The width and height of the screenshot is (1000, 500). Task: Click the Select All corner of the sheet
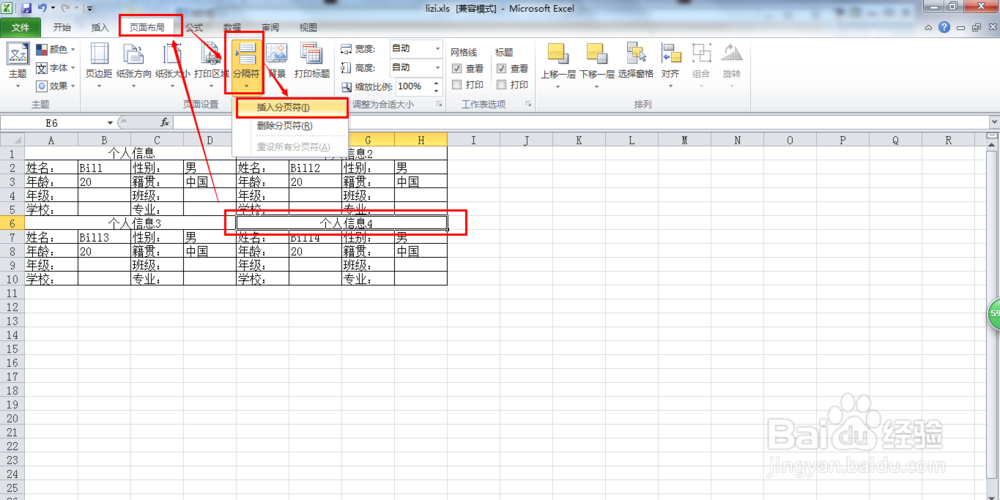pos(12,140)
